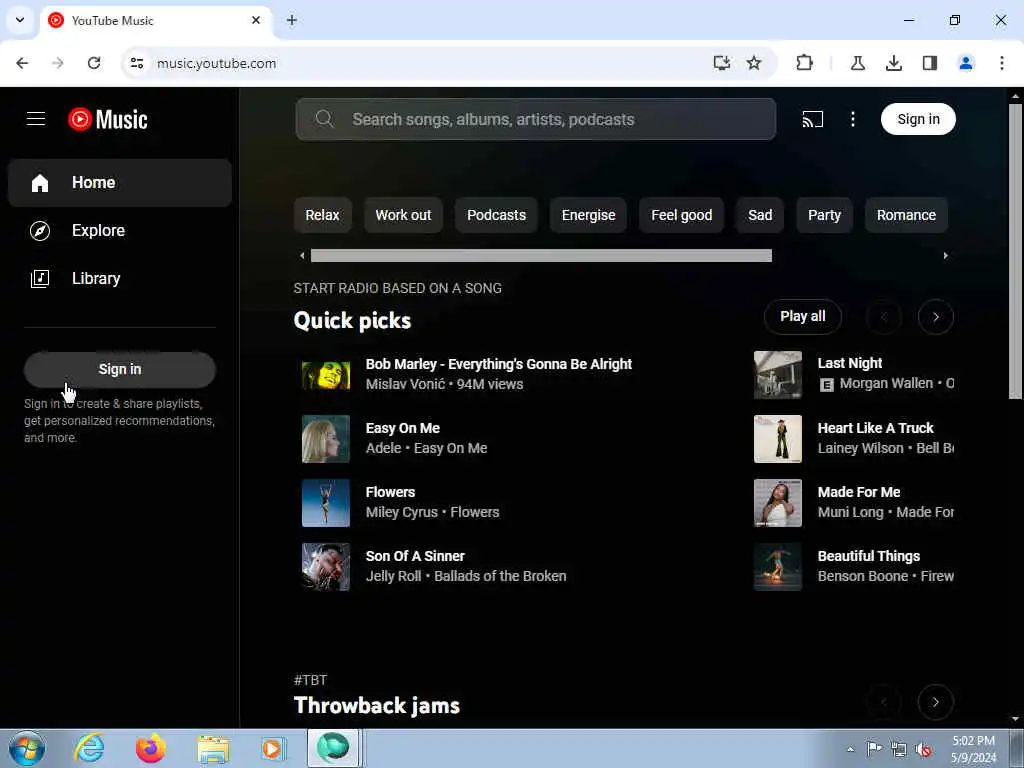View site information icon in address bar
This screenshot has width=1024, height=768.
pyautogui.click(x=136, y=63)
